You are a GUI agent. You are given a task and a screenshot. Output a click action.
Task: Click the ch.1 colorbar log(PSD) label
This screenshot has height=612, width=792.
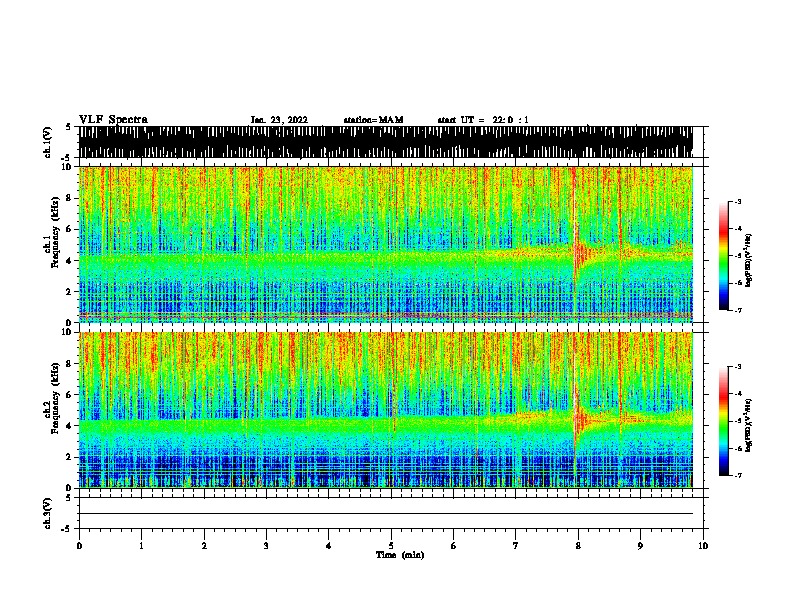[749, 260]
